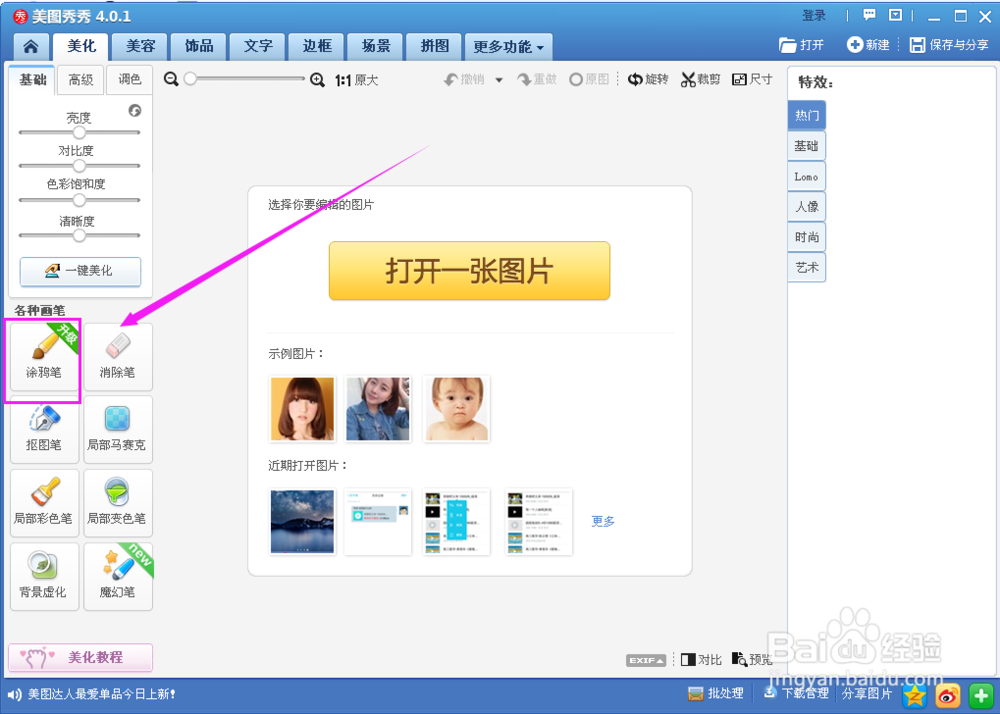Expand the EXIF information panel
Image resolution: width=1000 pixels, height=714 pixels.
(645, 659)
